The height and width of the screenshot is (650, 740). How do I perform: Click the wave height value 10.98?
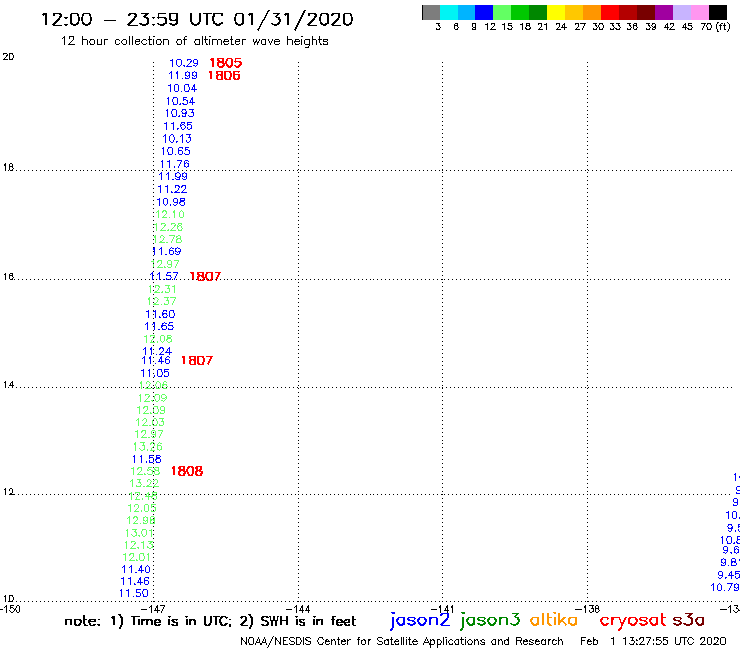click(171, 202)
